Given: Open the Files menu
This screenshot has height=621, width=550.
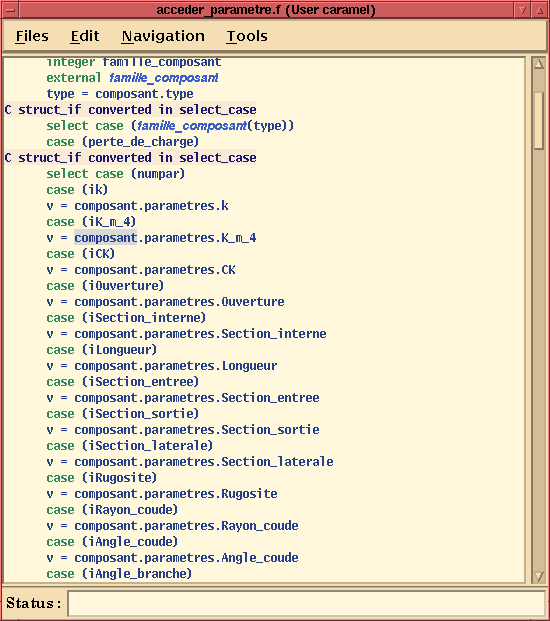Looking at the screenshot, I should (32, 36).
